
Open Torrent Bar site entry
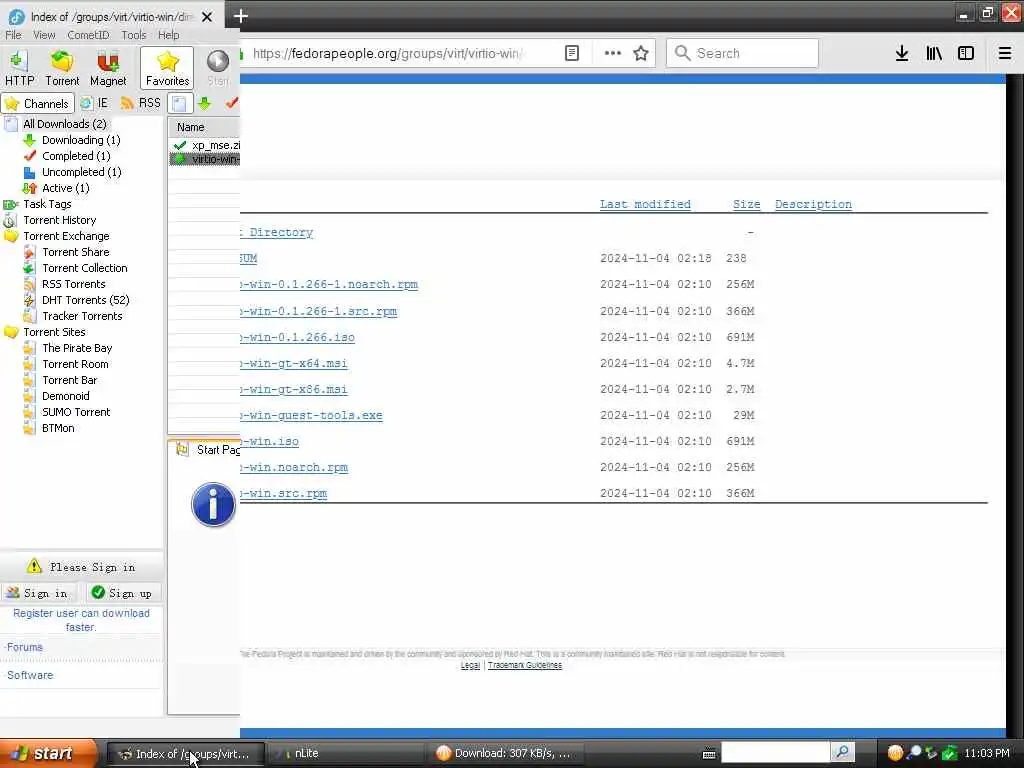point(69,380)
